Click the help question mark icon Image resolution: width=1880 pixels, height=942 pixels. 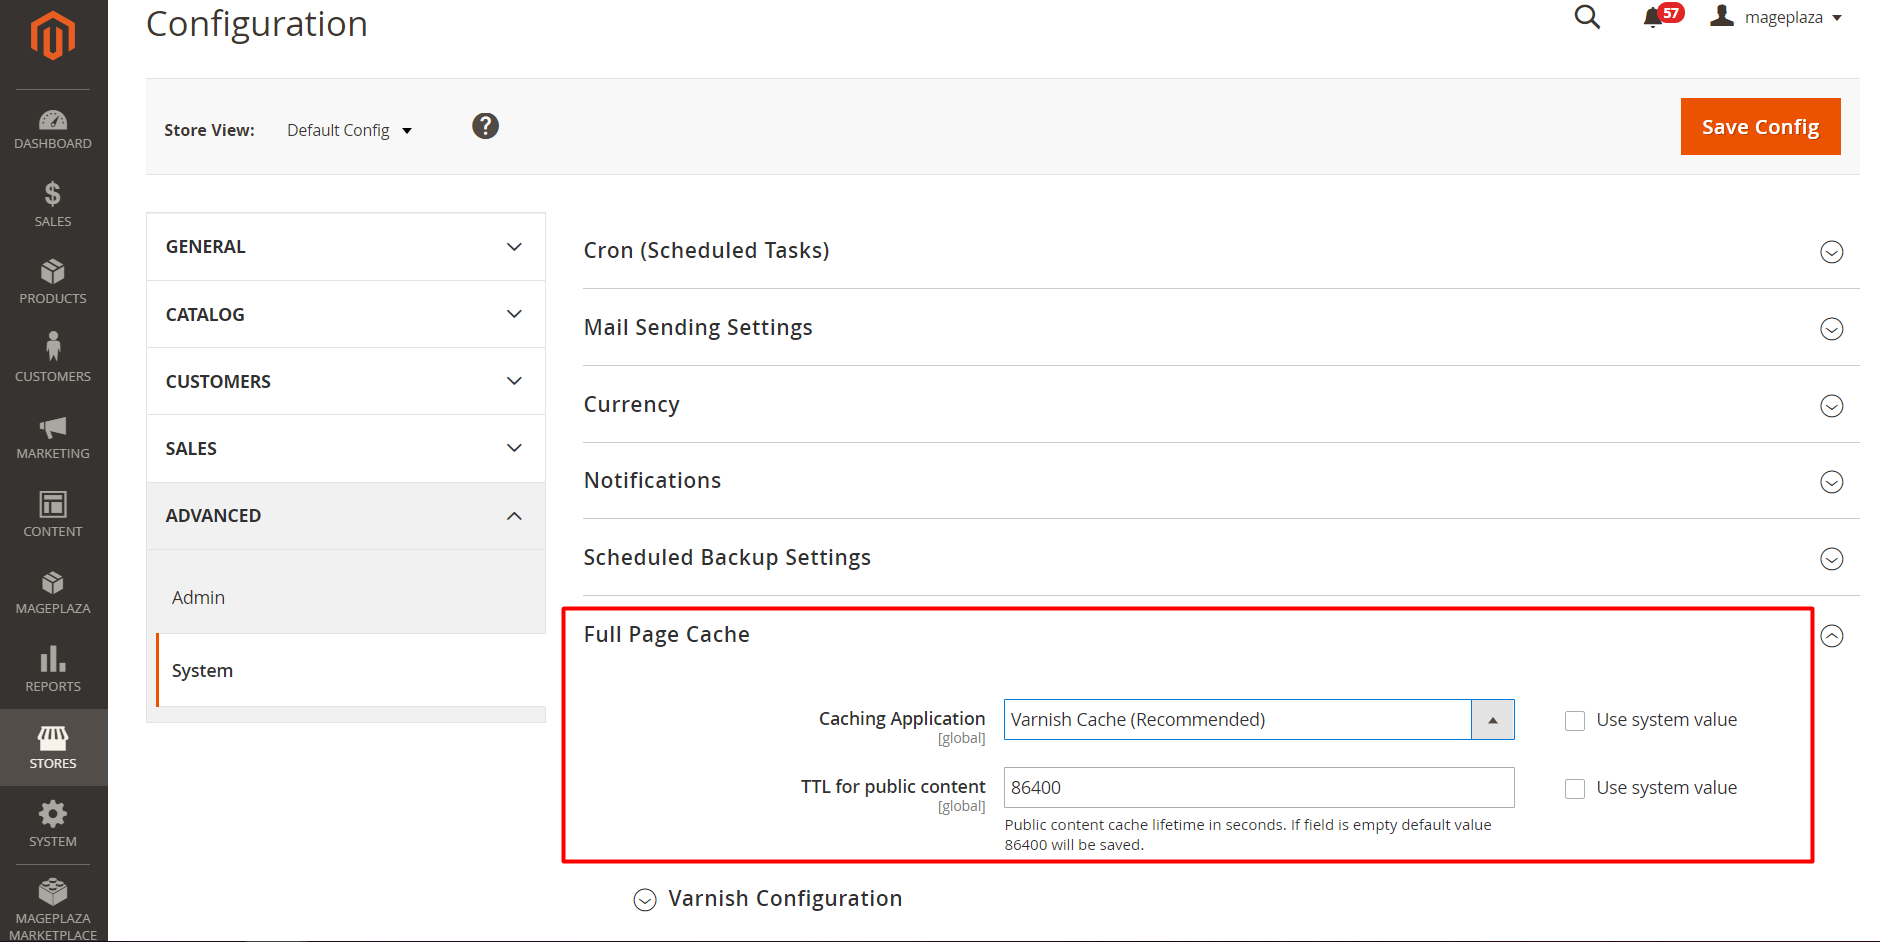point(485,126)
